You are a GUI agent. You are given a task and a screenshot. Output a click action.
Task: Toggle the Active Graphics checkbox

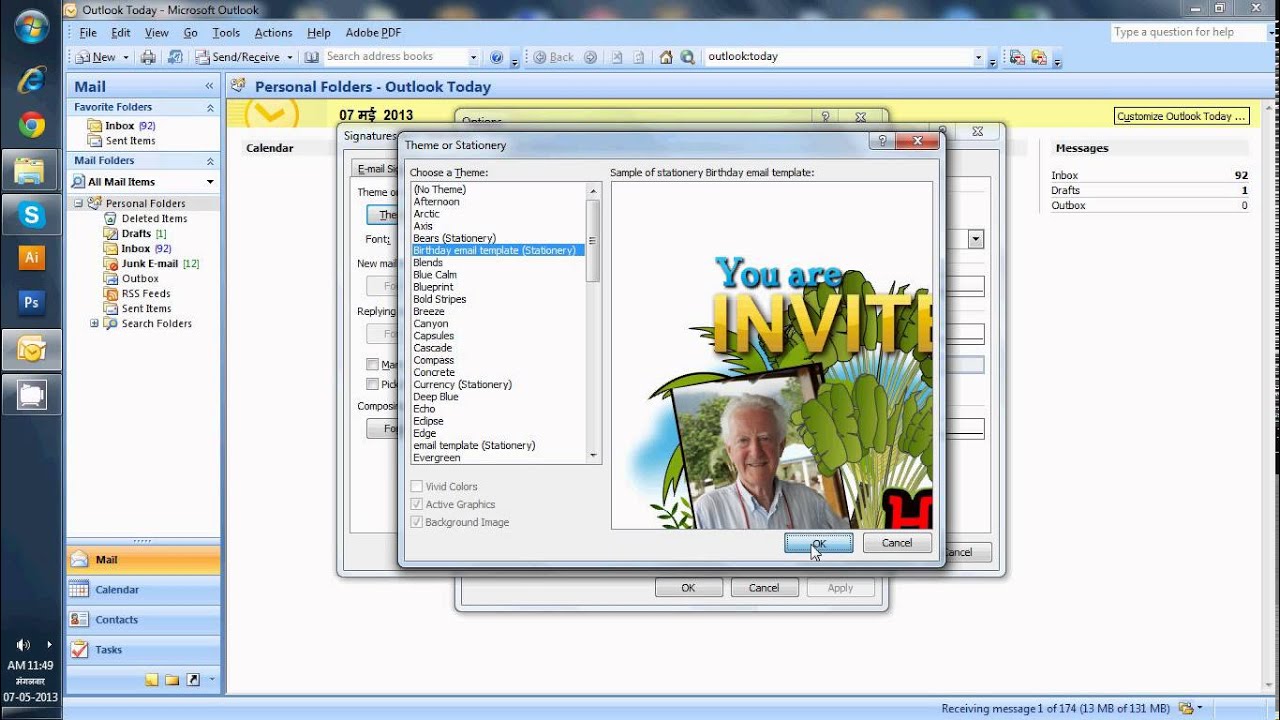coord(417,505)
